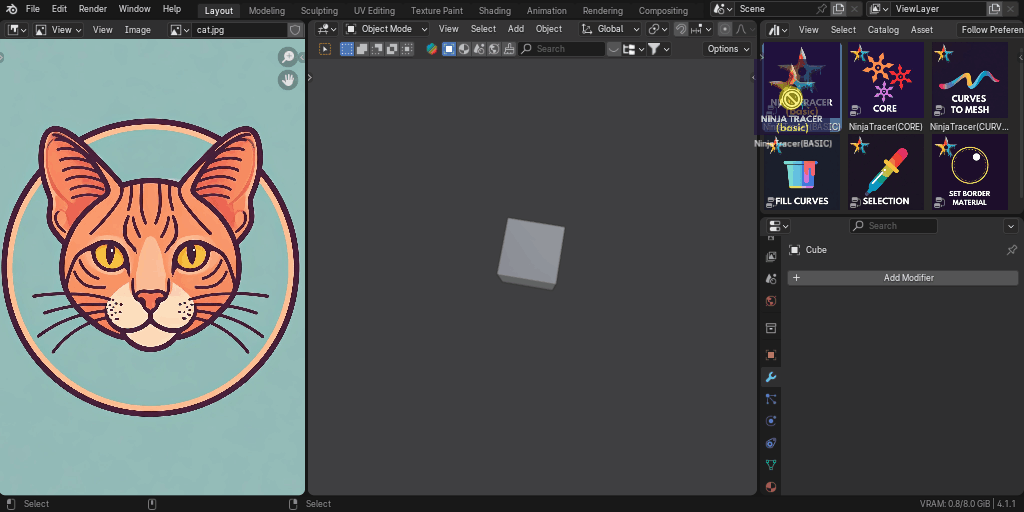1024x512 pixels.
Task: Open the viewport Add menu
Action: point(516,29)
